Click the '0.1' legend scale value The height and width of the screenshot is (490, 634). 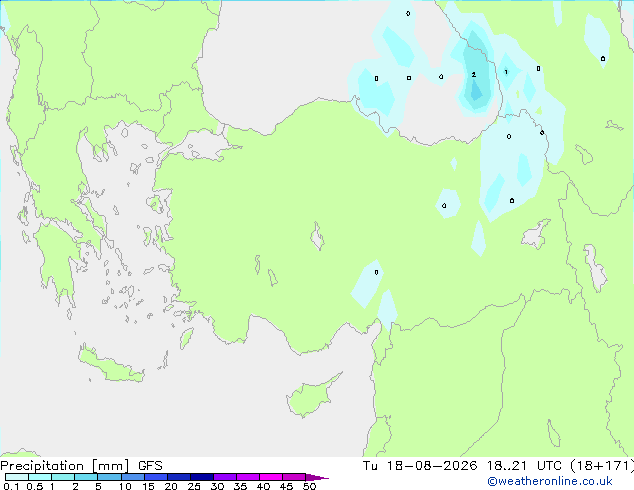(11, 486)
